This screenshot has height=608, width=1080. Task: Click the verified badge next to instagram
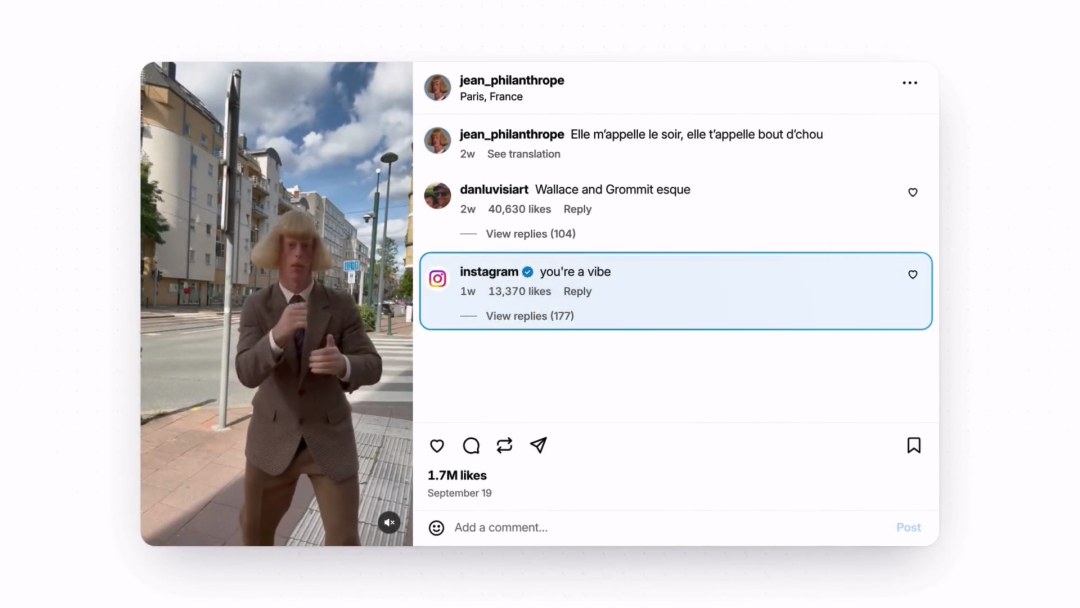tap(528, 272)
